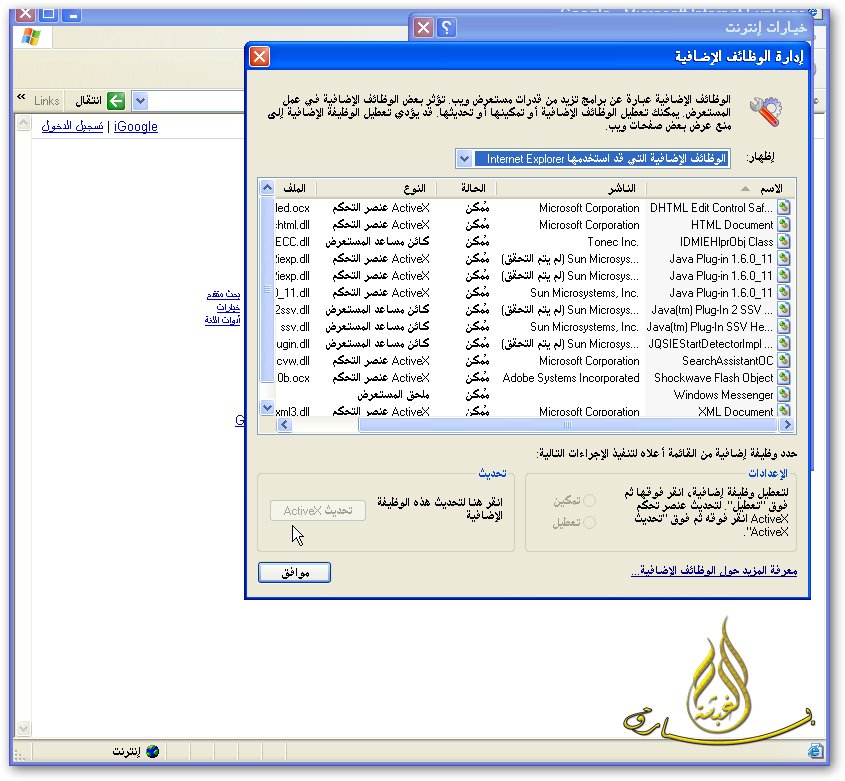Click the green Go arrow icon
Image resolution: width=845 pixels, height=781 pixels.
tap(116, 101)
